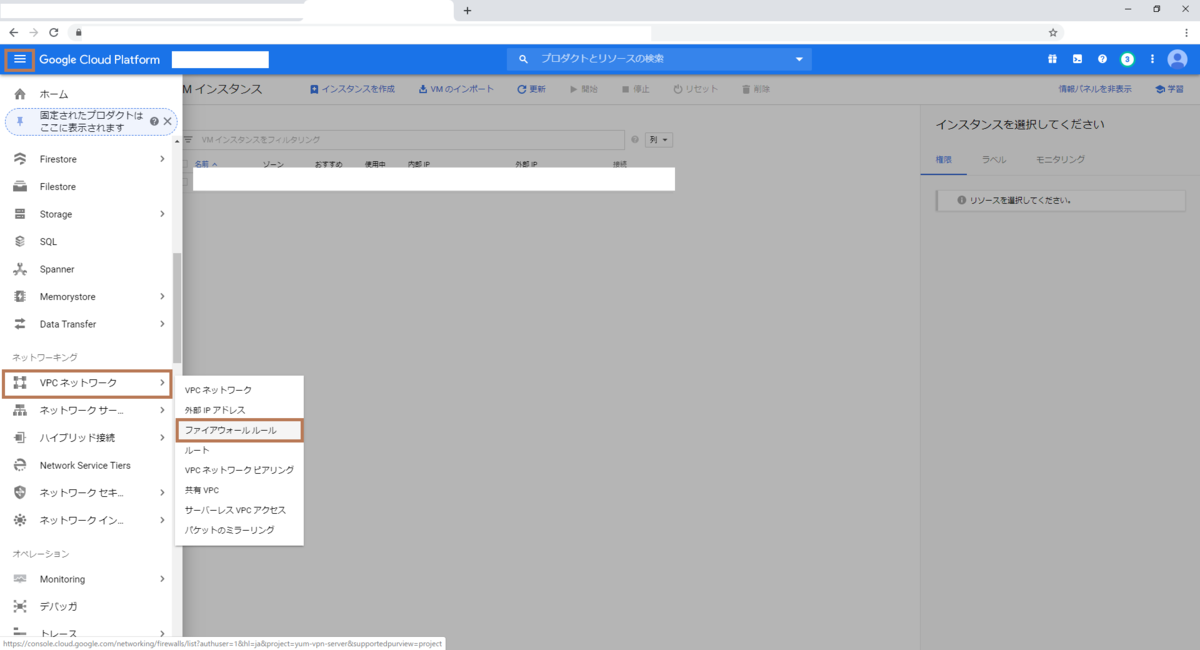1200x650 pixels.
Task: Select 外部 IP アドレス in the submenu
Action: [x=239, y=410]
